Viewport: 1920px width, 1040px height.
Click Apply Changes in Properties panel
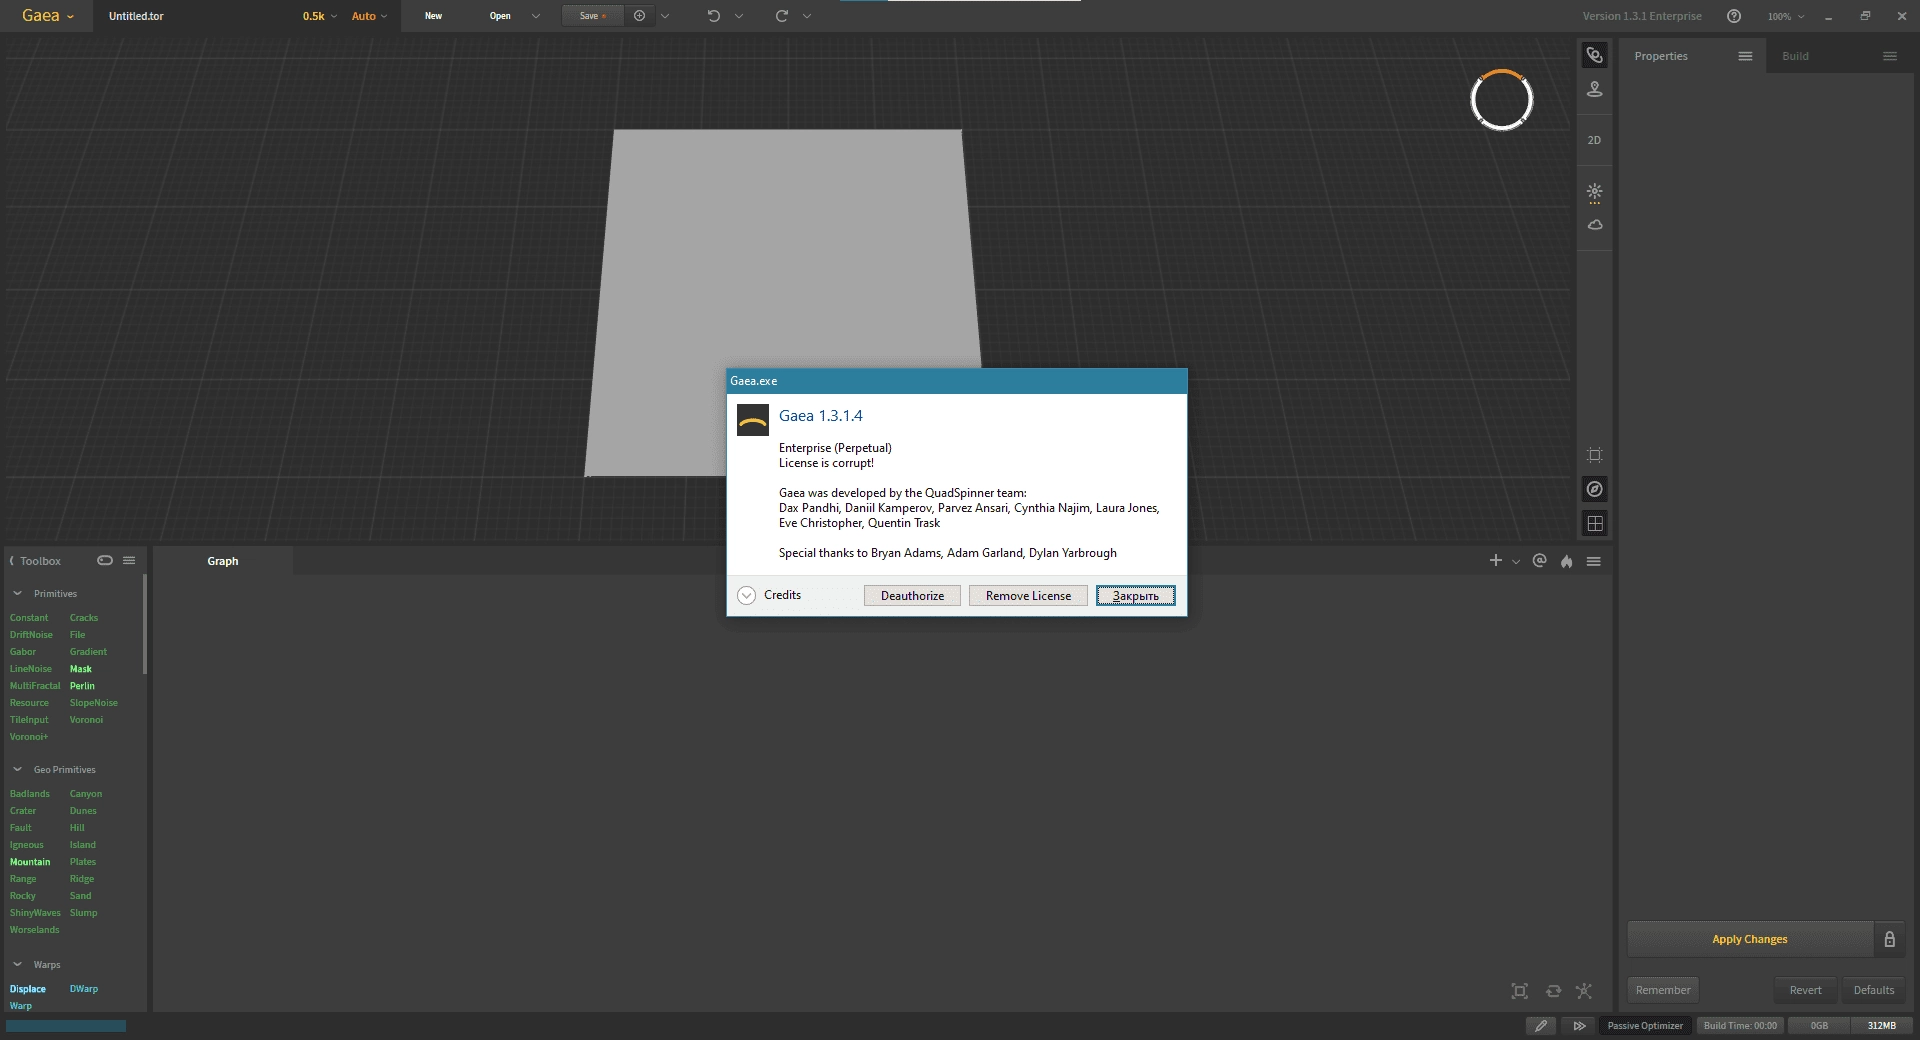tap(1750, 939)
